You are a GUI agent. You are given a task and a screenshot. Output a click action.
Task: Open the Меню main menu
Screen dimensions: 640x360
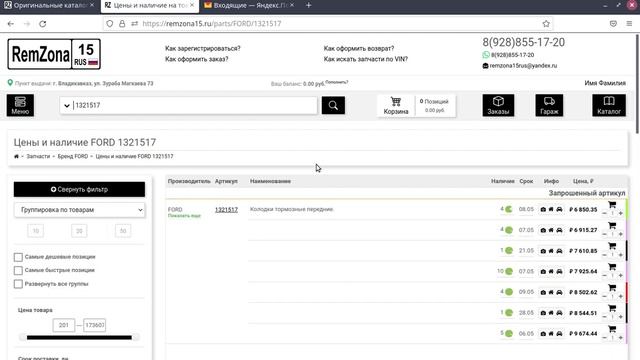[x=20, y=105]
